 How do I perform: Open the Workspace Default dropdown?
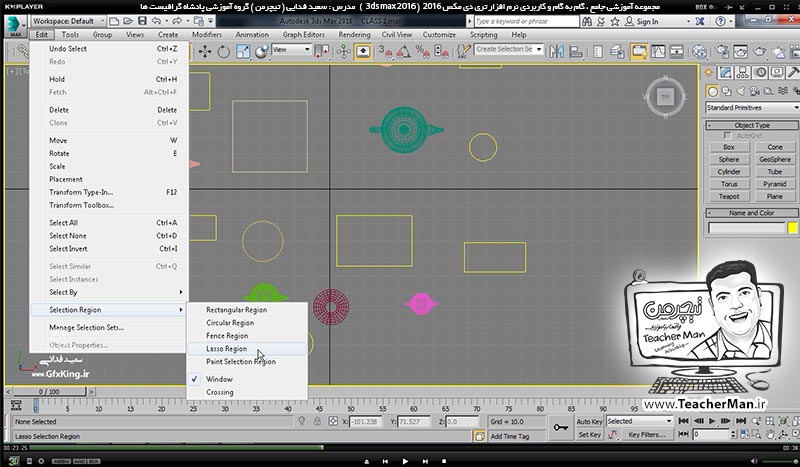68,21
